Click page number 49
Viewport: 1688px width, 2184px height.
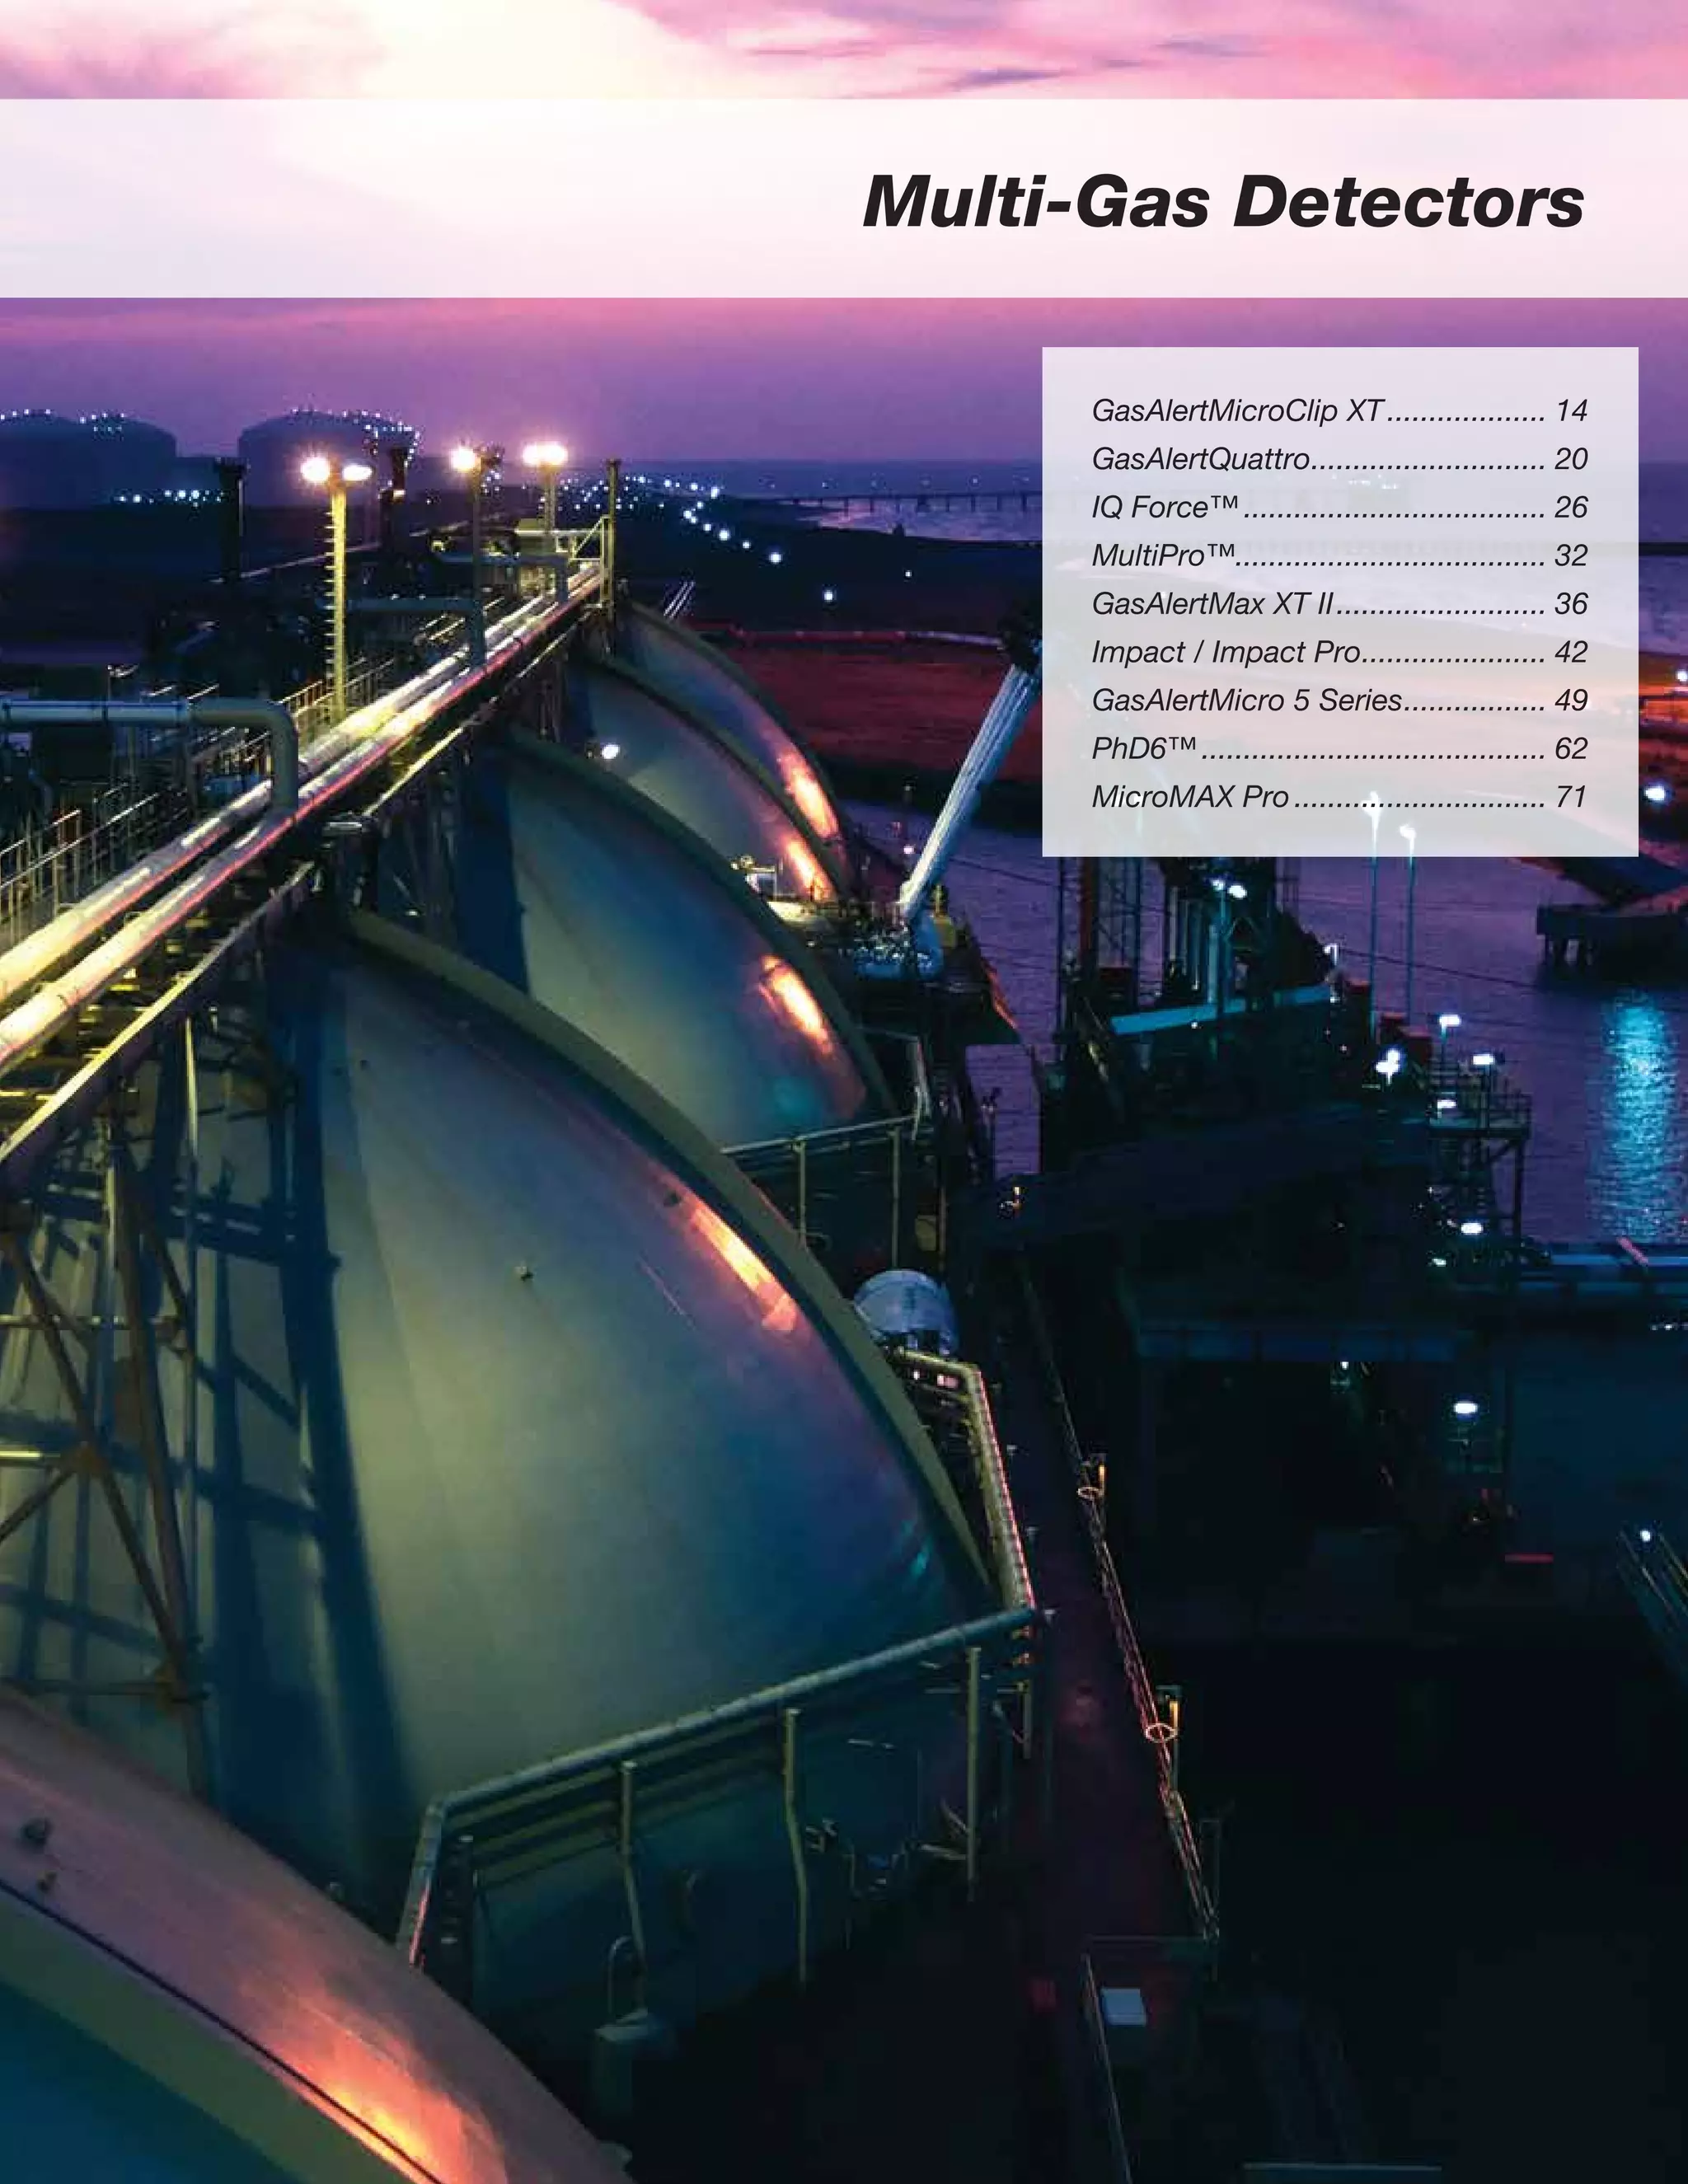[x=1571, y=700]
